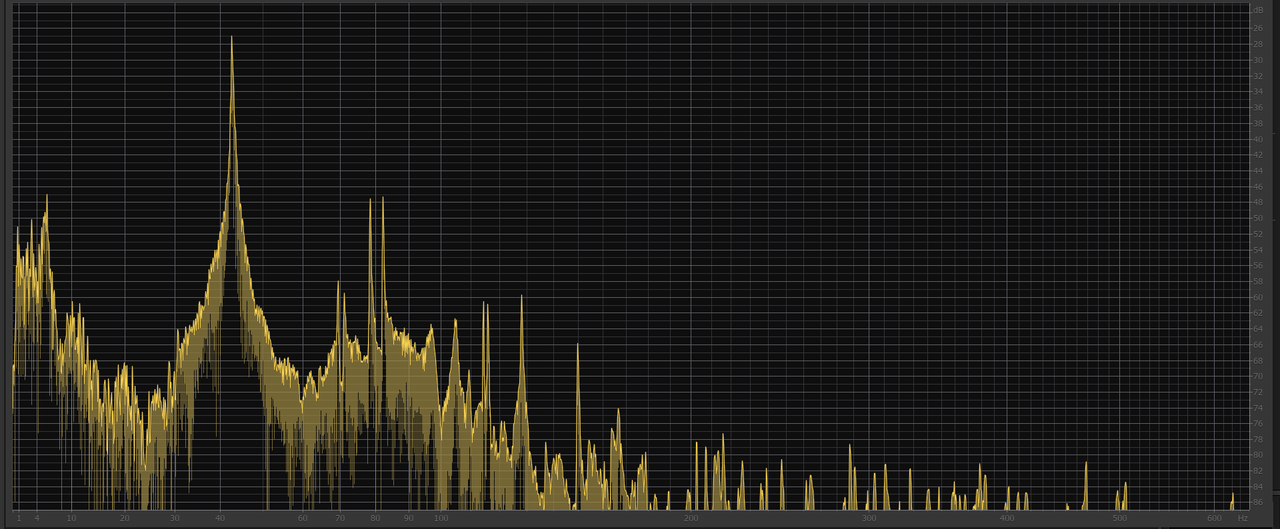Click the -30 level label

point(1257,60)
